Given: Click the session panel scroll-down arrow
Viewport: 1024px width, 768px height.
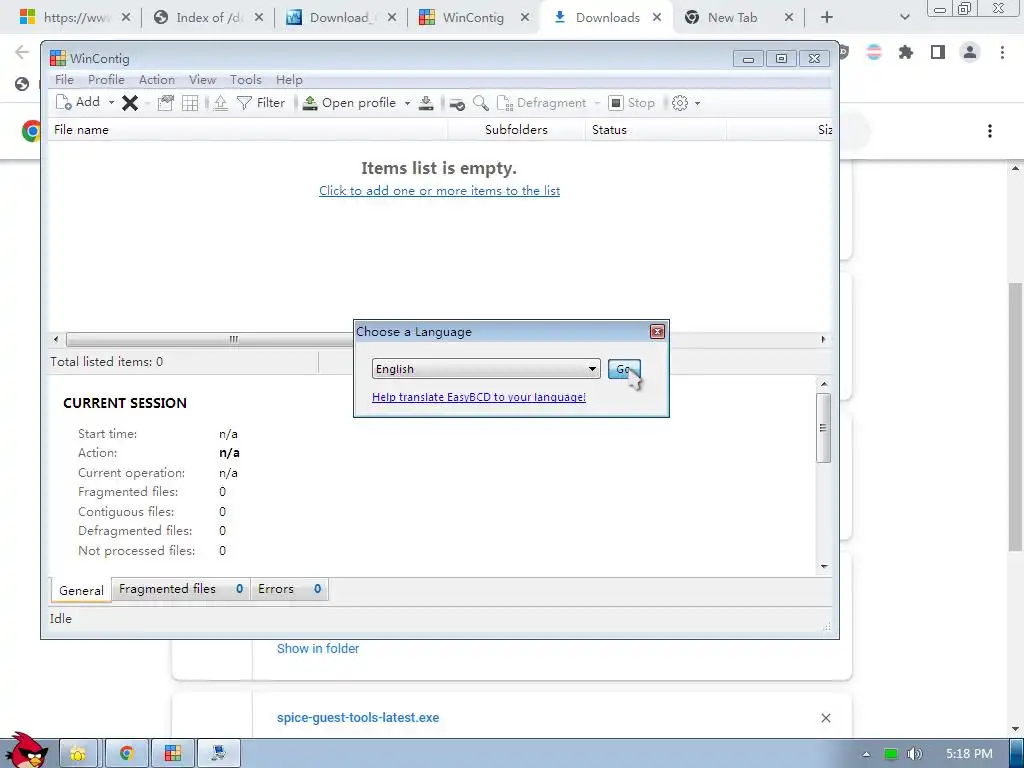Looking at the screenshot, I should 824,566.
